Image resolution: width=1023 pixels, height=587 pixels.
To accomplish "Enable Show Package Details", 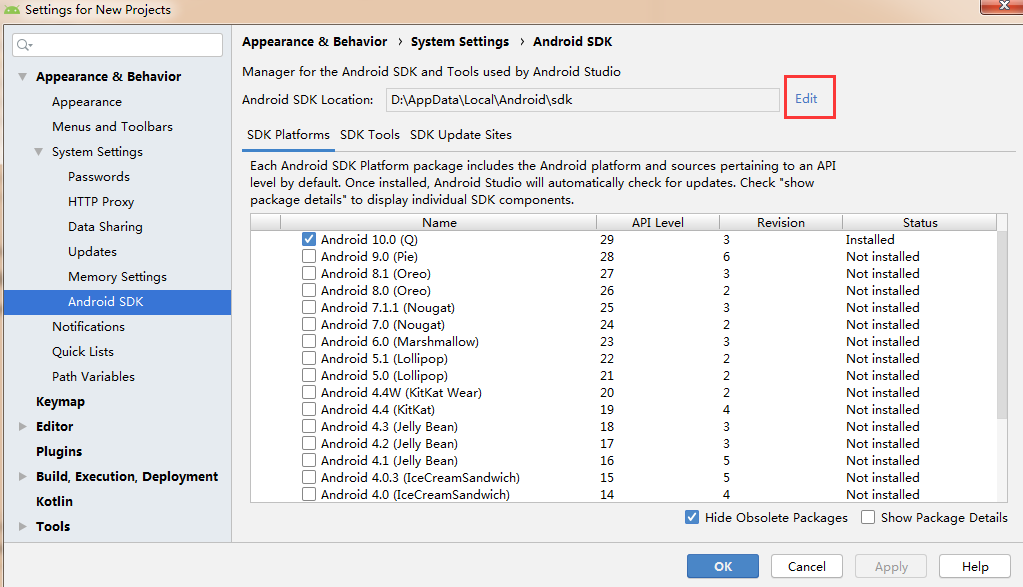I will (867, 517).
